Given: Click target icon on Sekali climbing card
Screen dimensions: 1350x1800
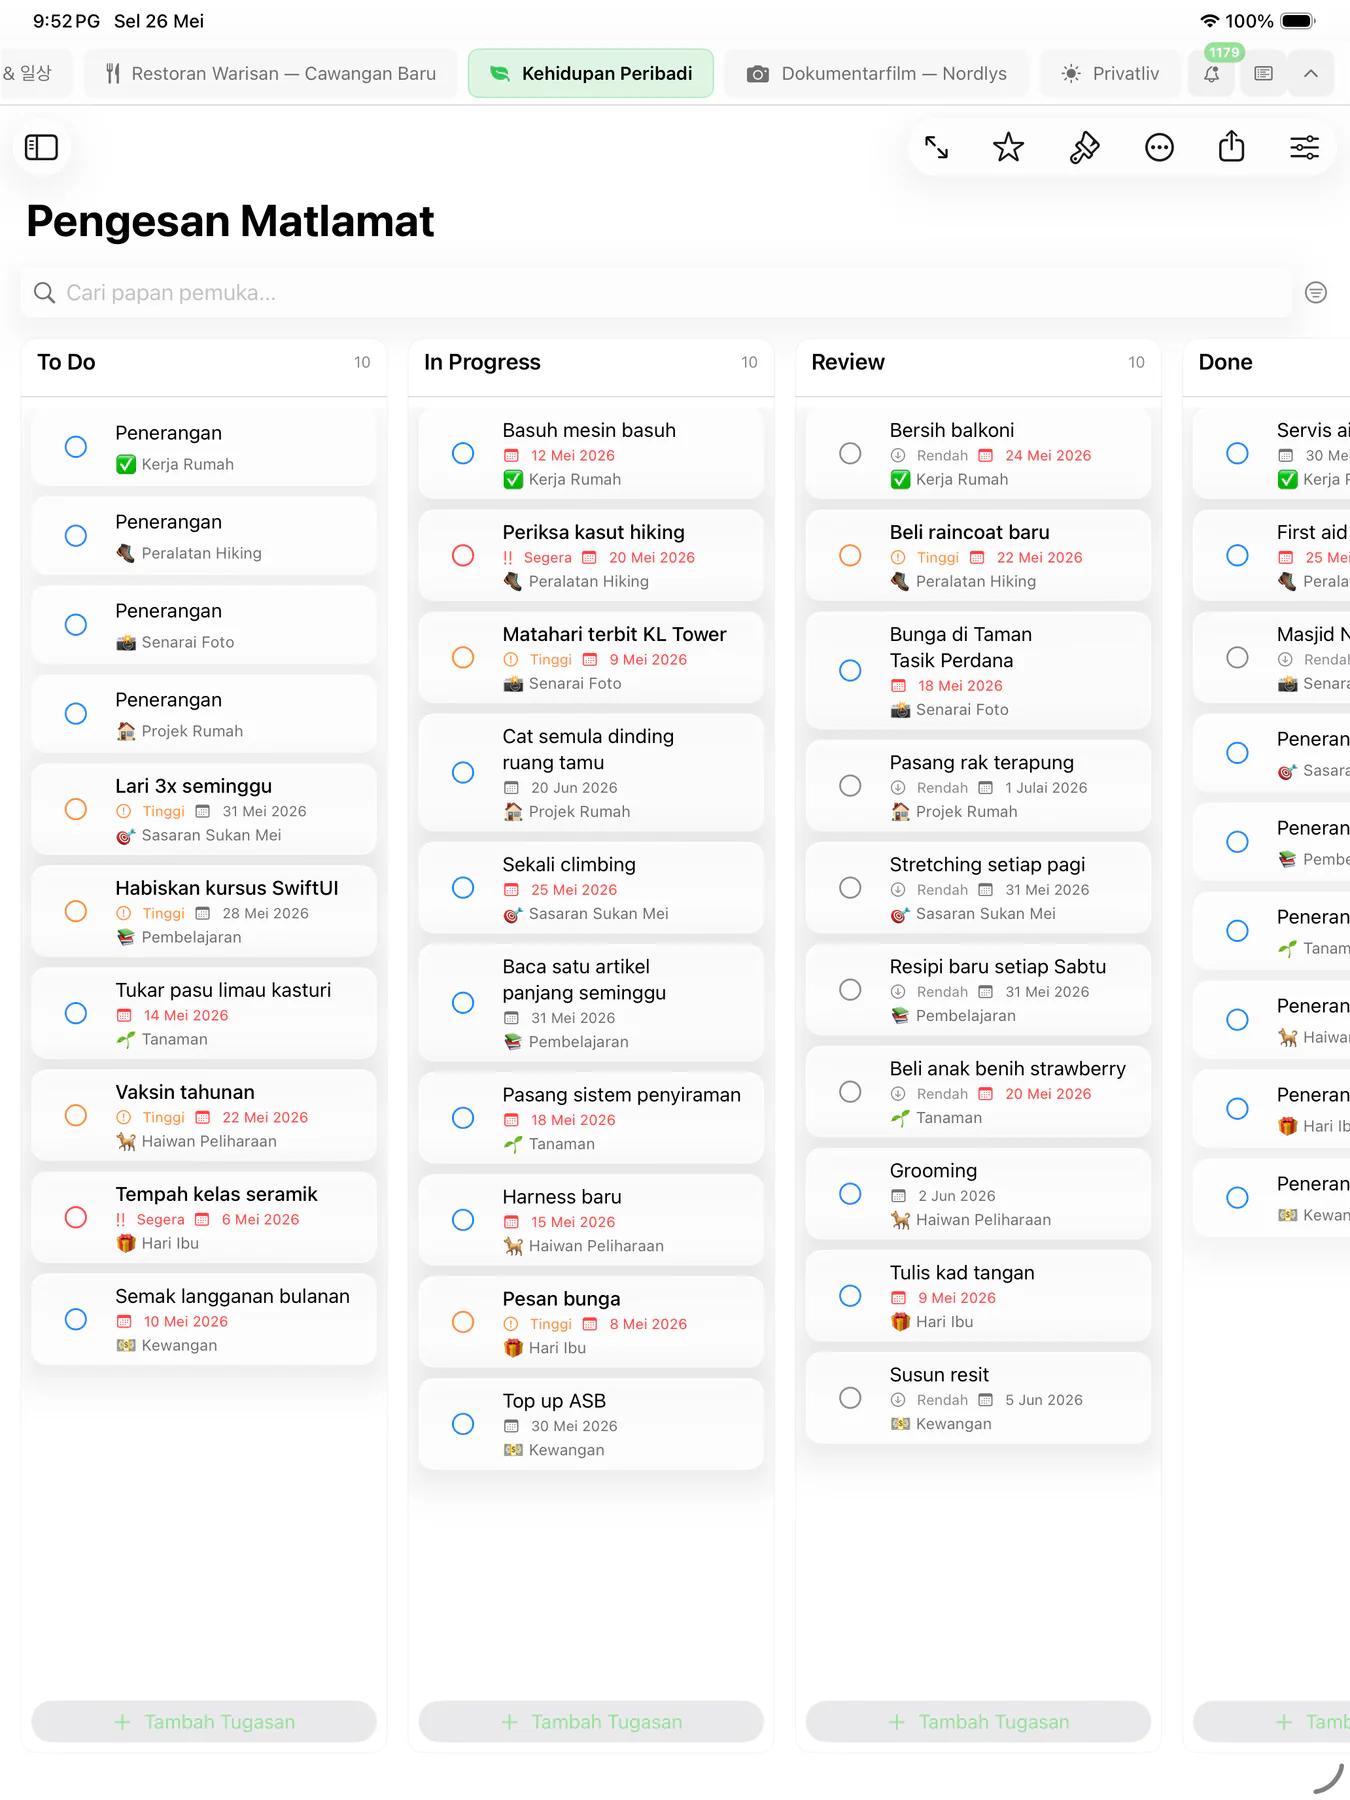Looking at the screenshot, I should coord(512,913).
